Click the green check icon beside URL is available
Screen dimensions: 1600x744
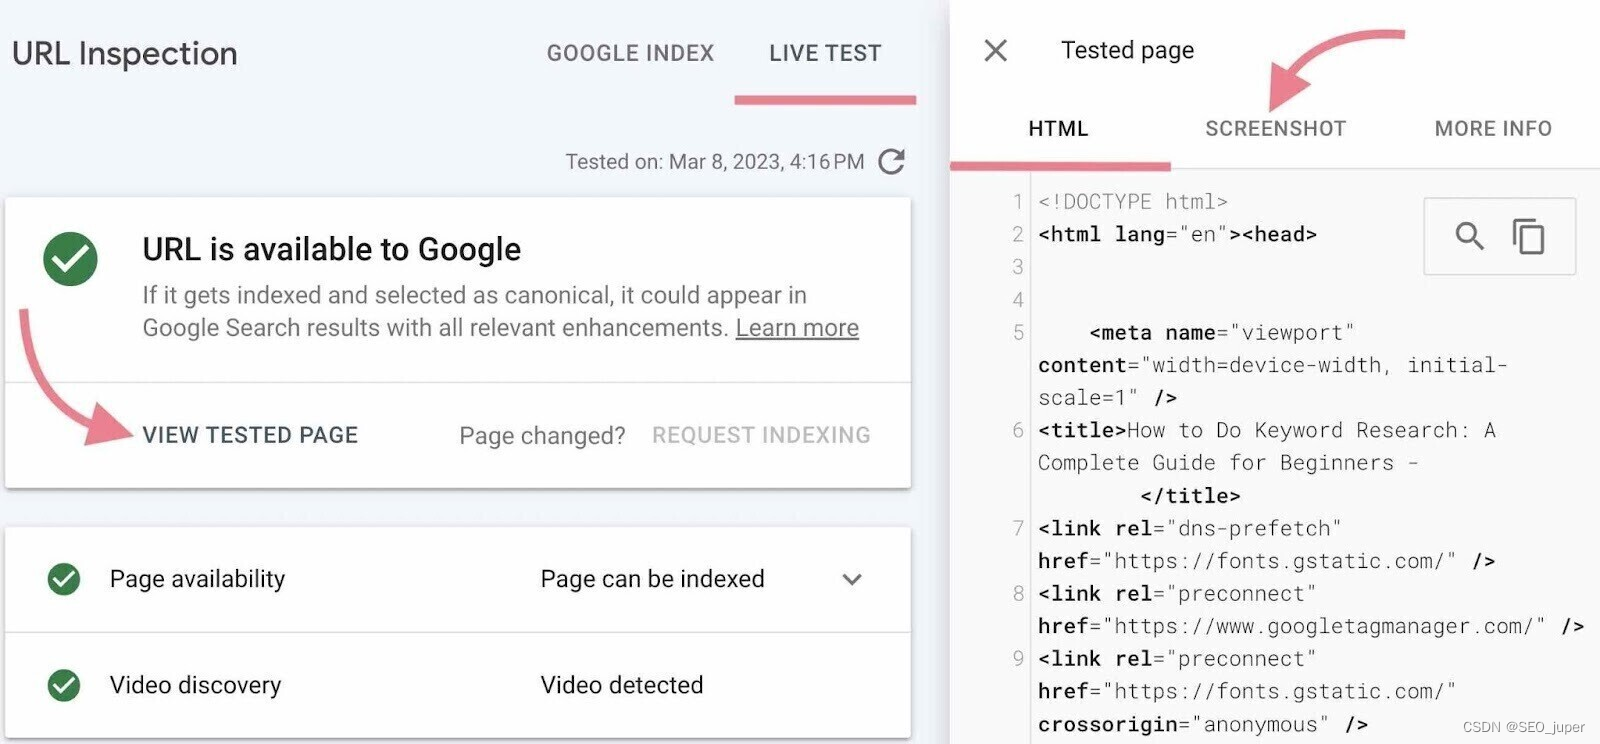click(70, 259)
